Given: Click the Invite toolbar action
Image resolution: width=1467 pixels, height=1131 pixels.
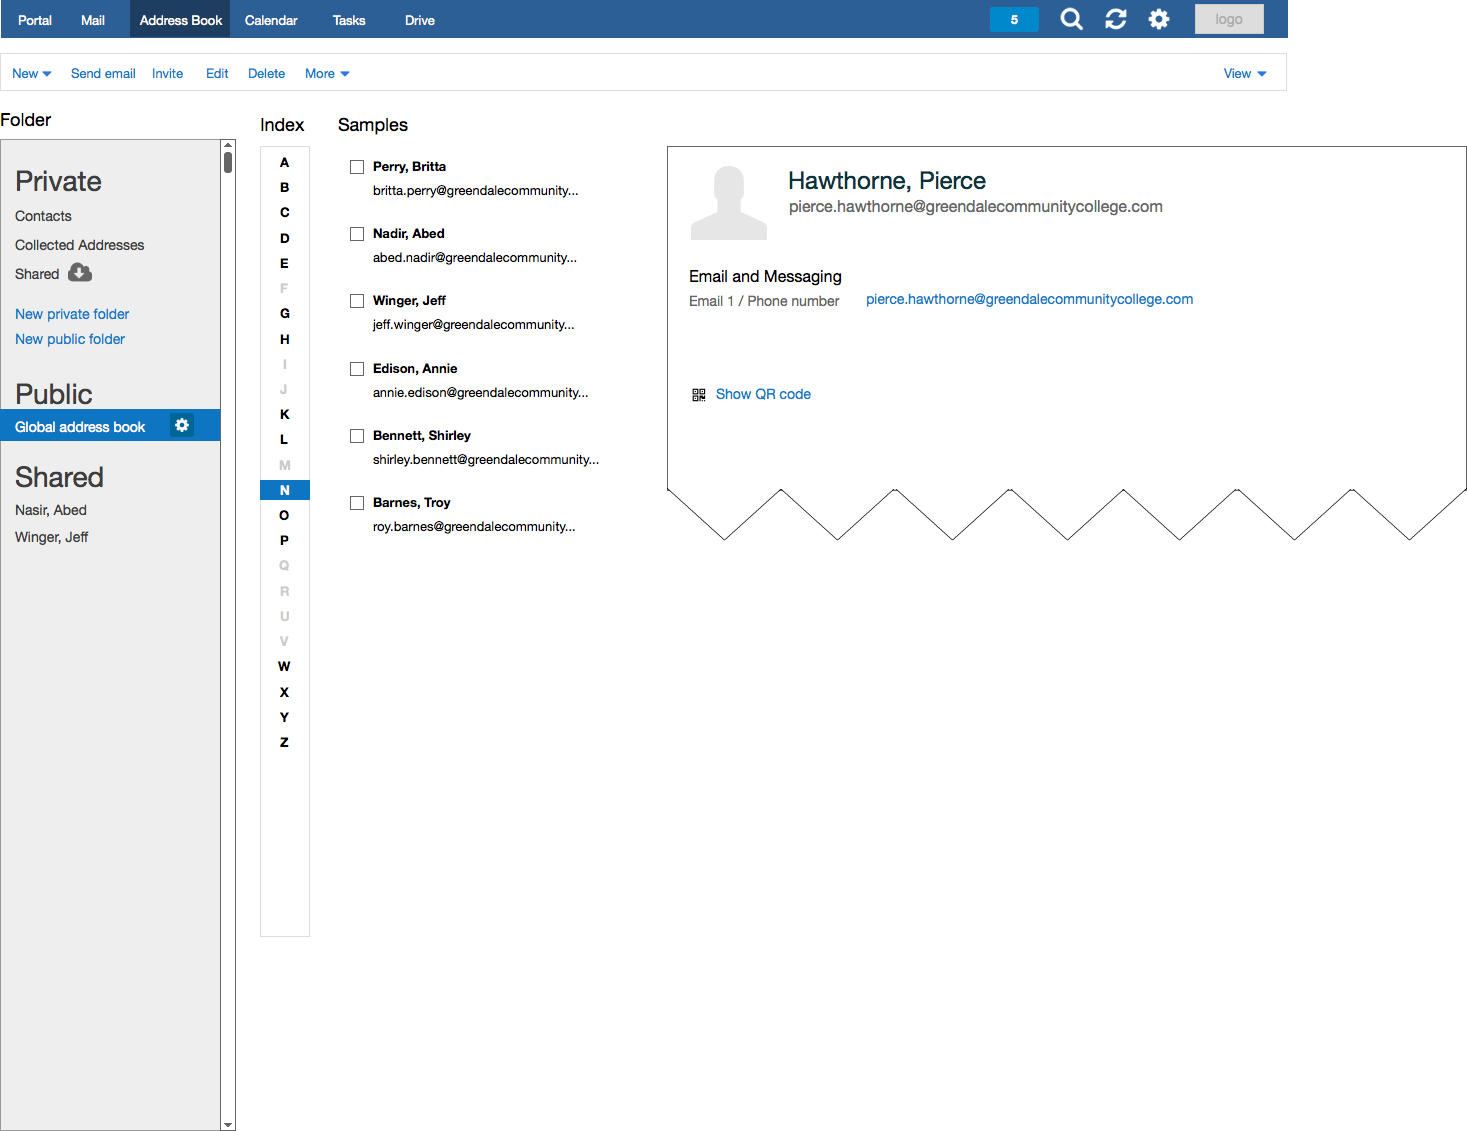Looking at the screenshot, I should click(168, 73).
